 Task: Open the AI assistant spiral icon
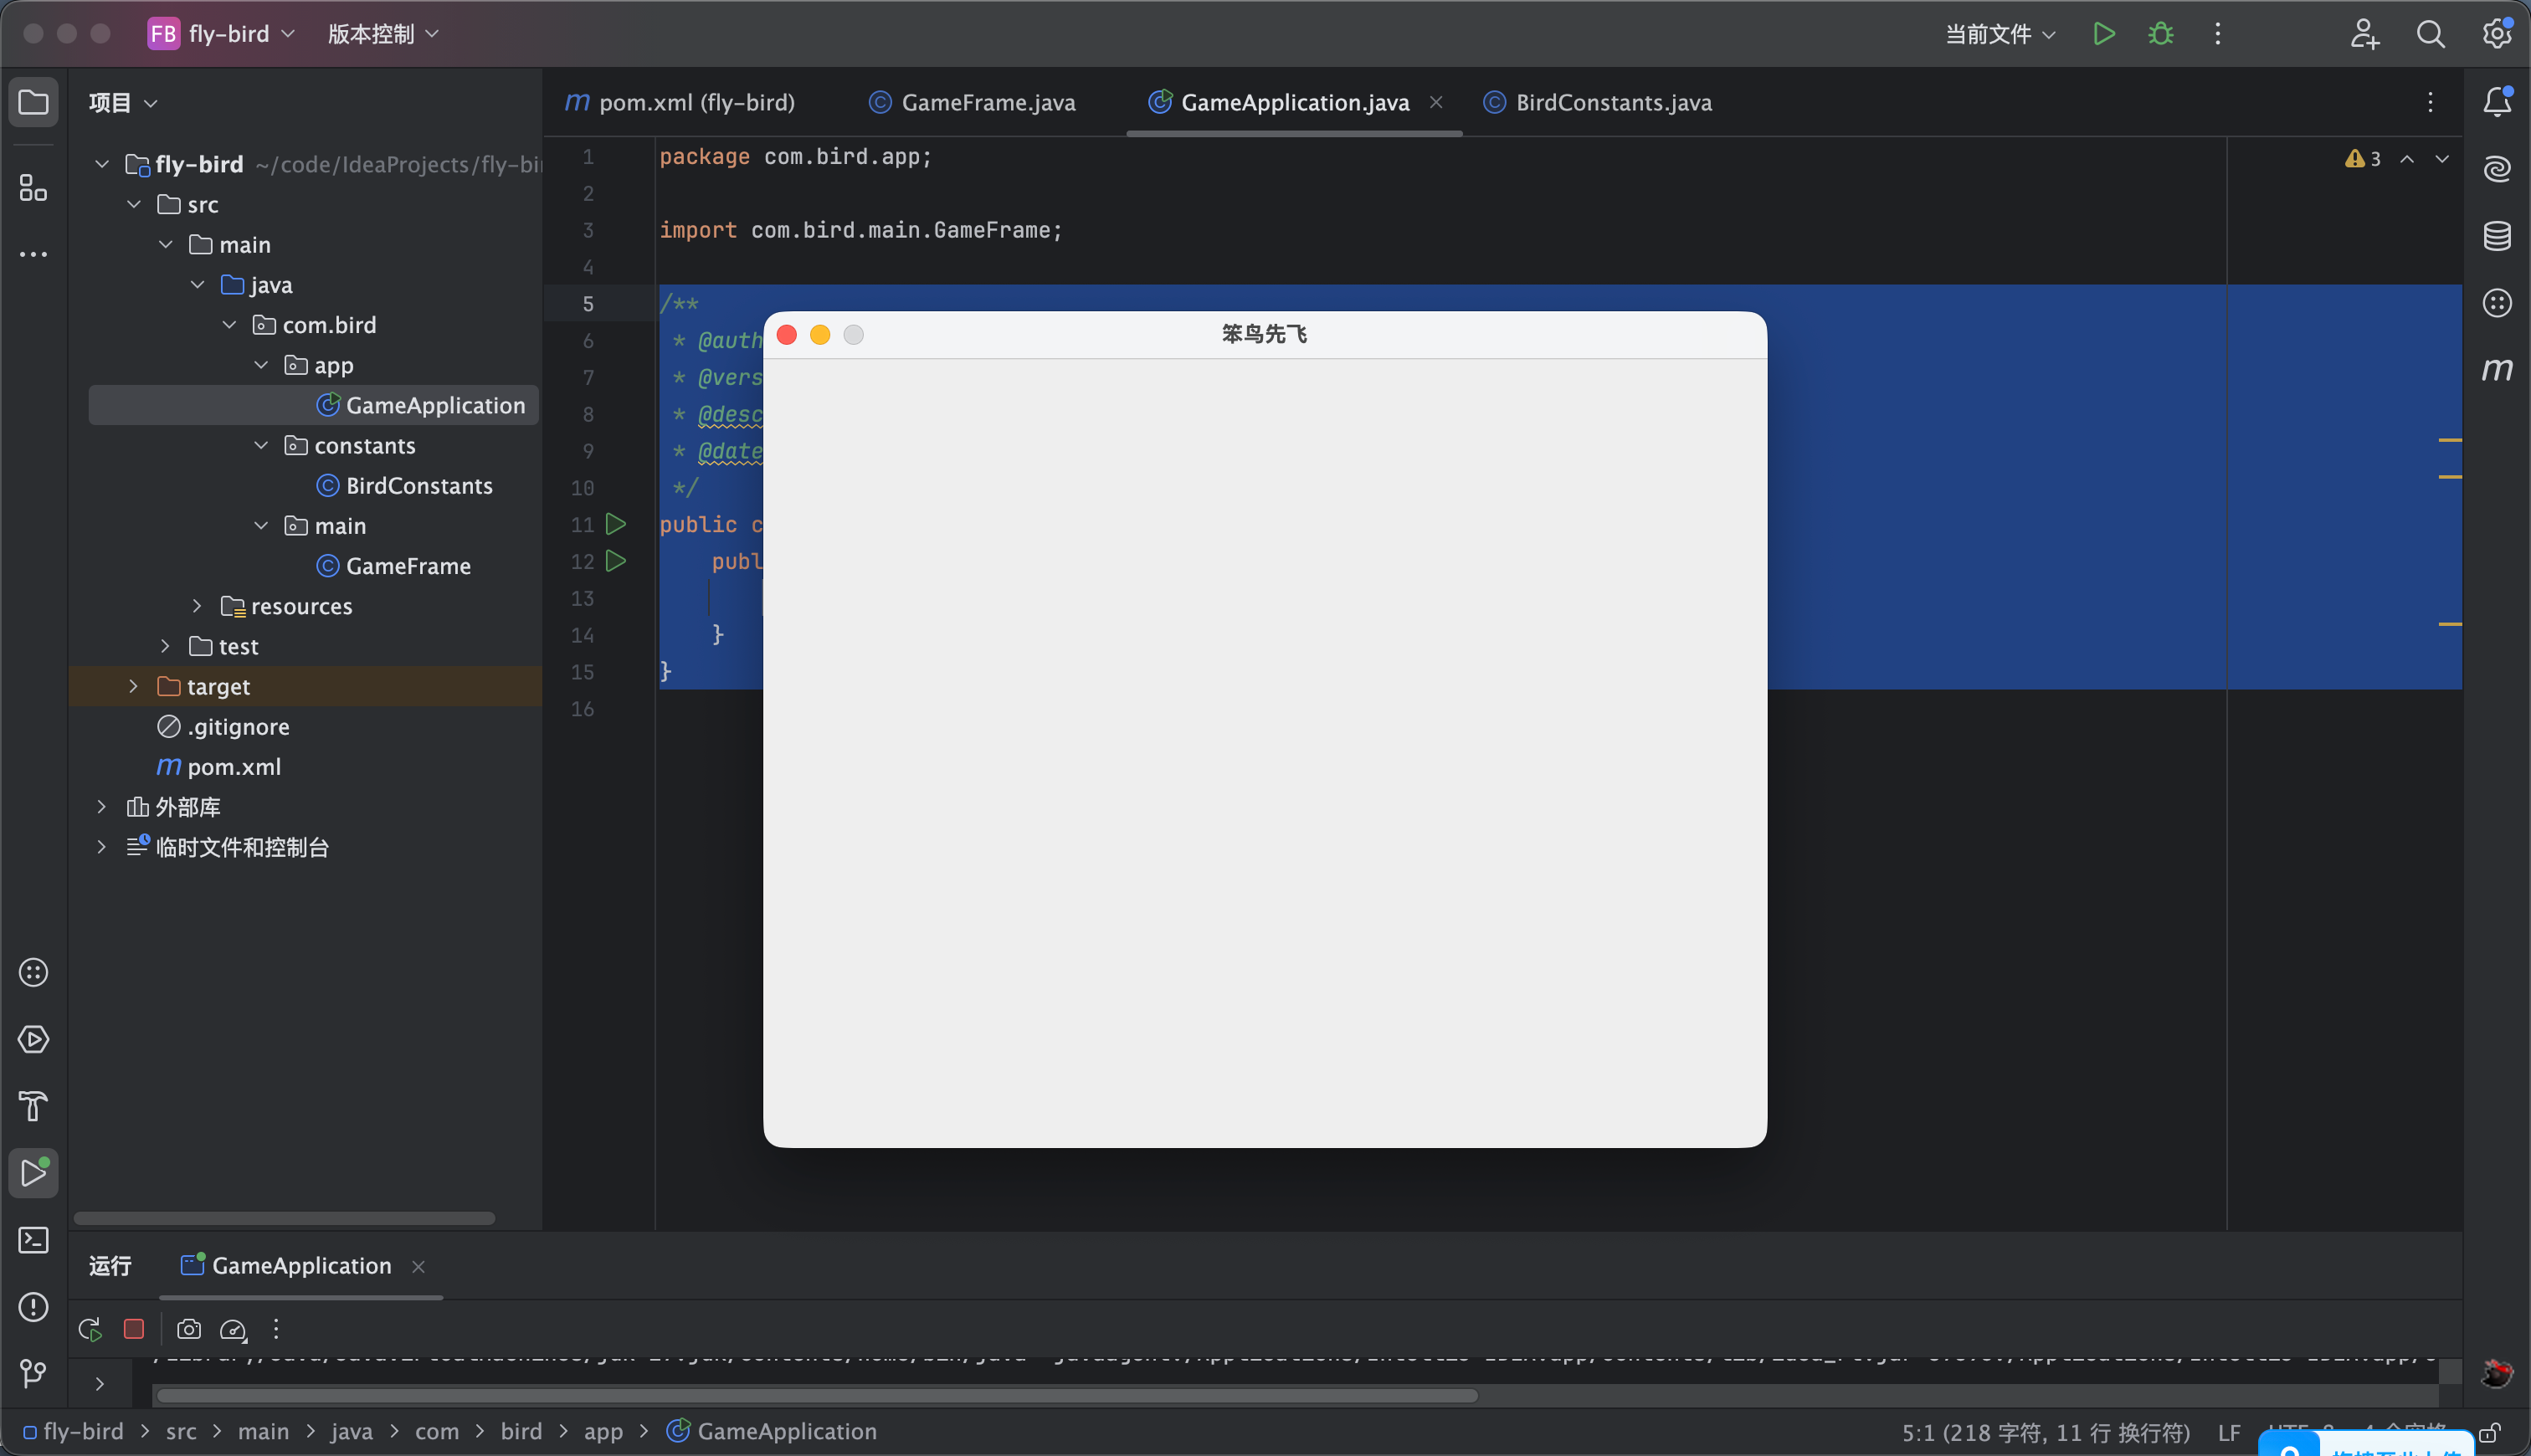click(2497, 169)
